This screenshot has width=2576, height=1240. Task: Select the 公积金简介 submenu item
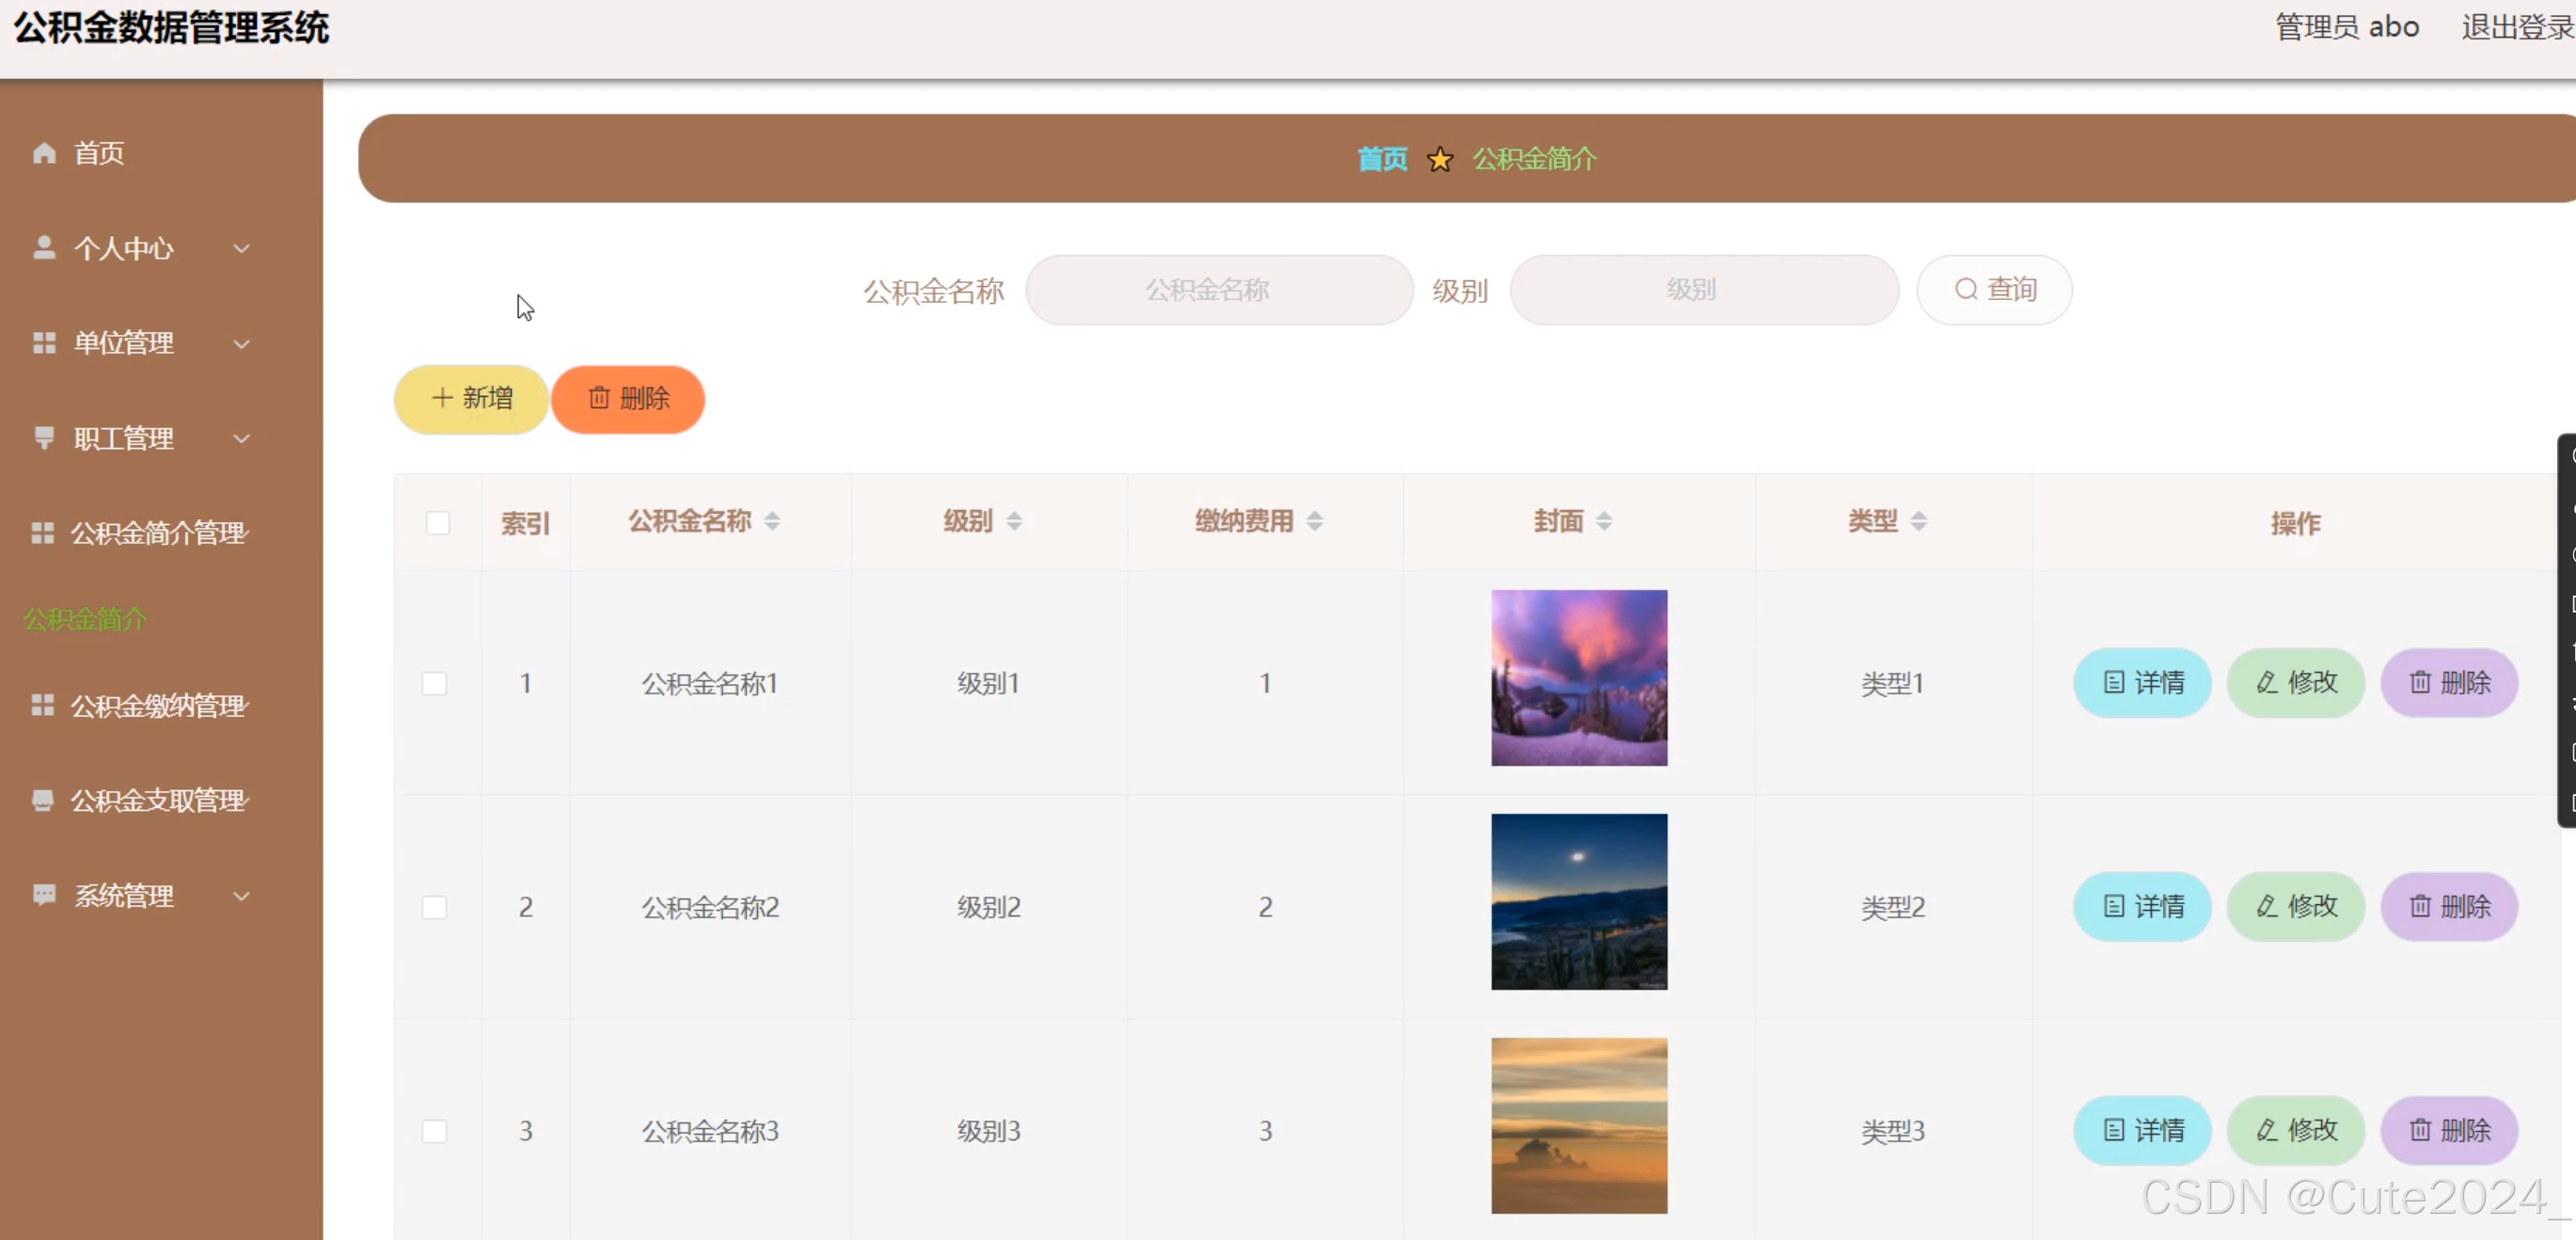click(x=85, y=619)
